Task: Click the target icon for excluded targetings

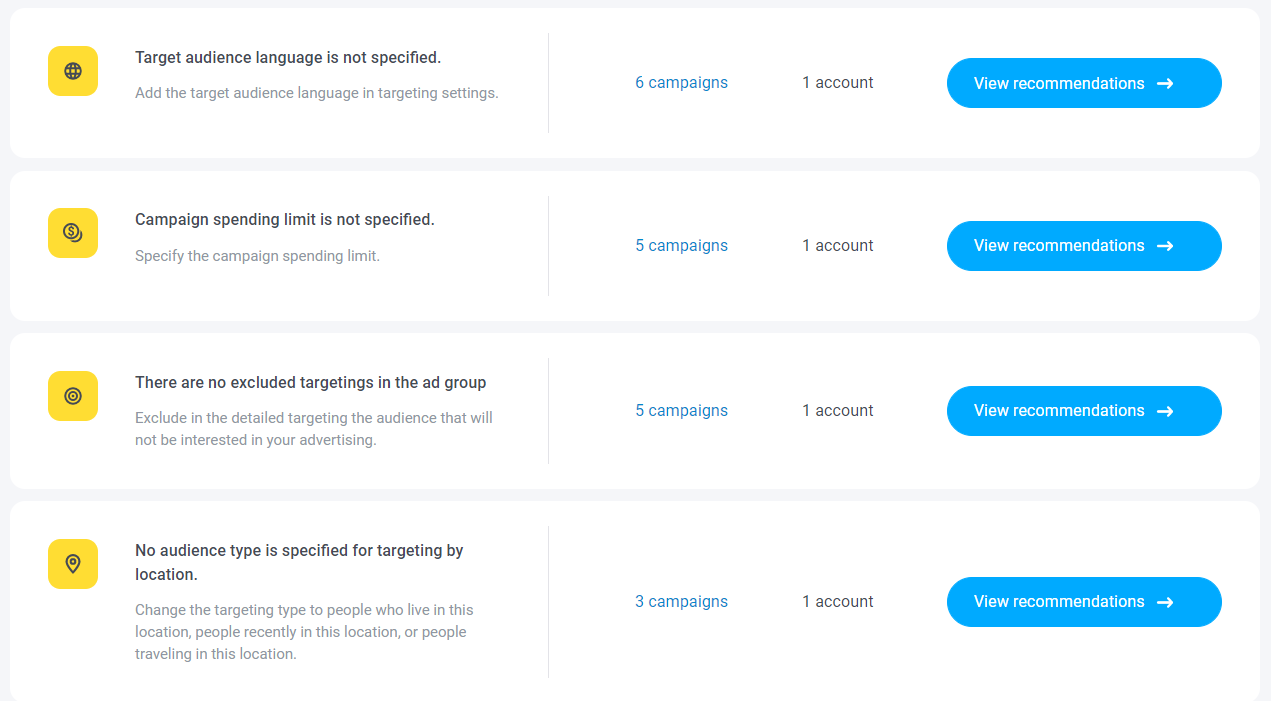Action: point(73,396)
